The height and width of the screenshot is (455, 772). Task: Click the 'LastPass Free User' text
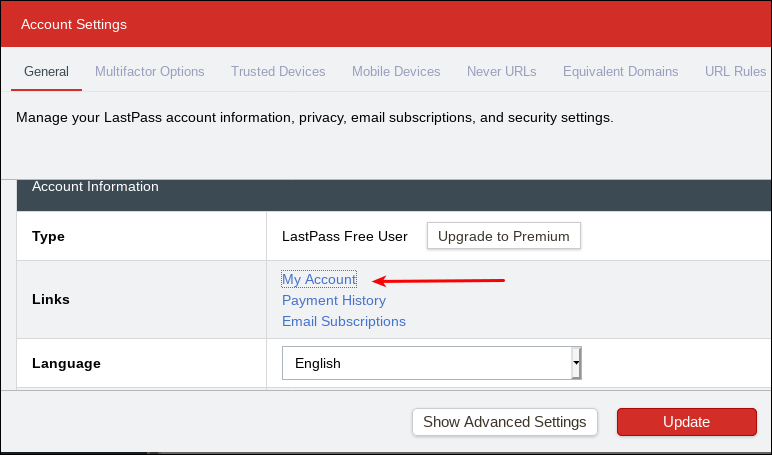point(345,236)
